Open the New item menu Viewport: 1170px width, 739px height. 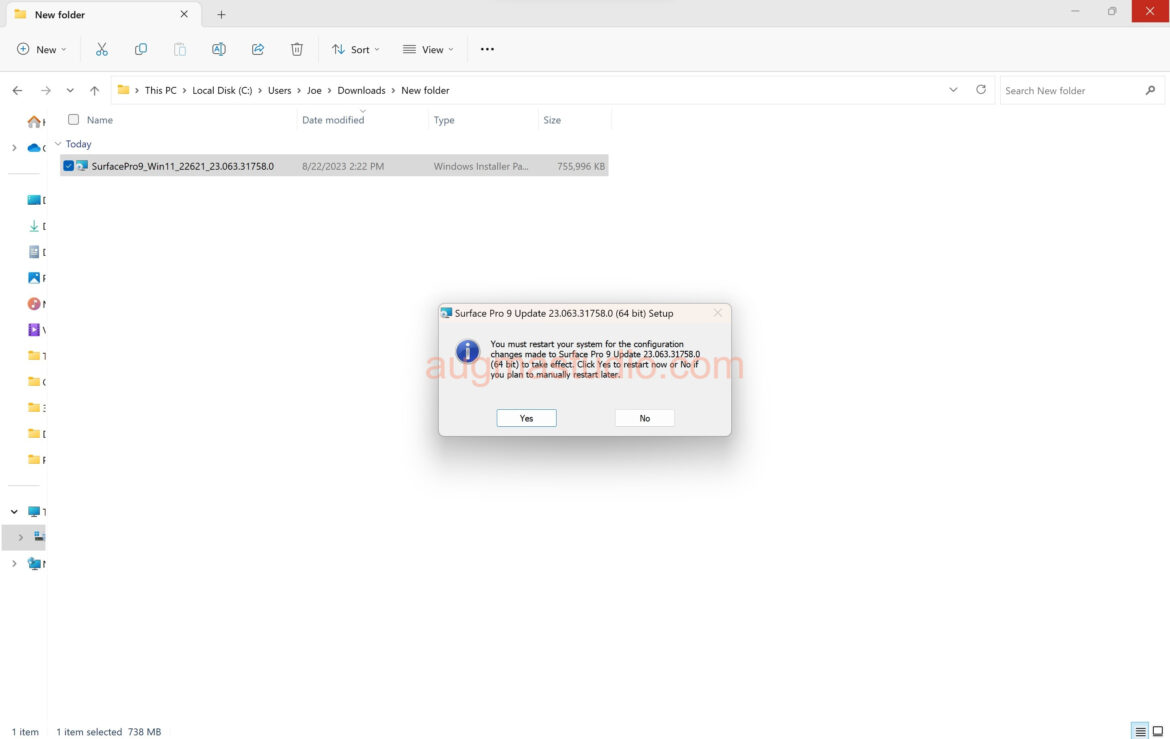click(x=42, y=49)
